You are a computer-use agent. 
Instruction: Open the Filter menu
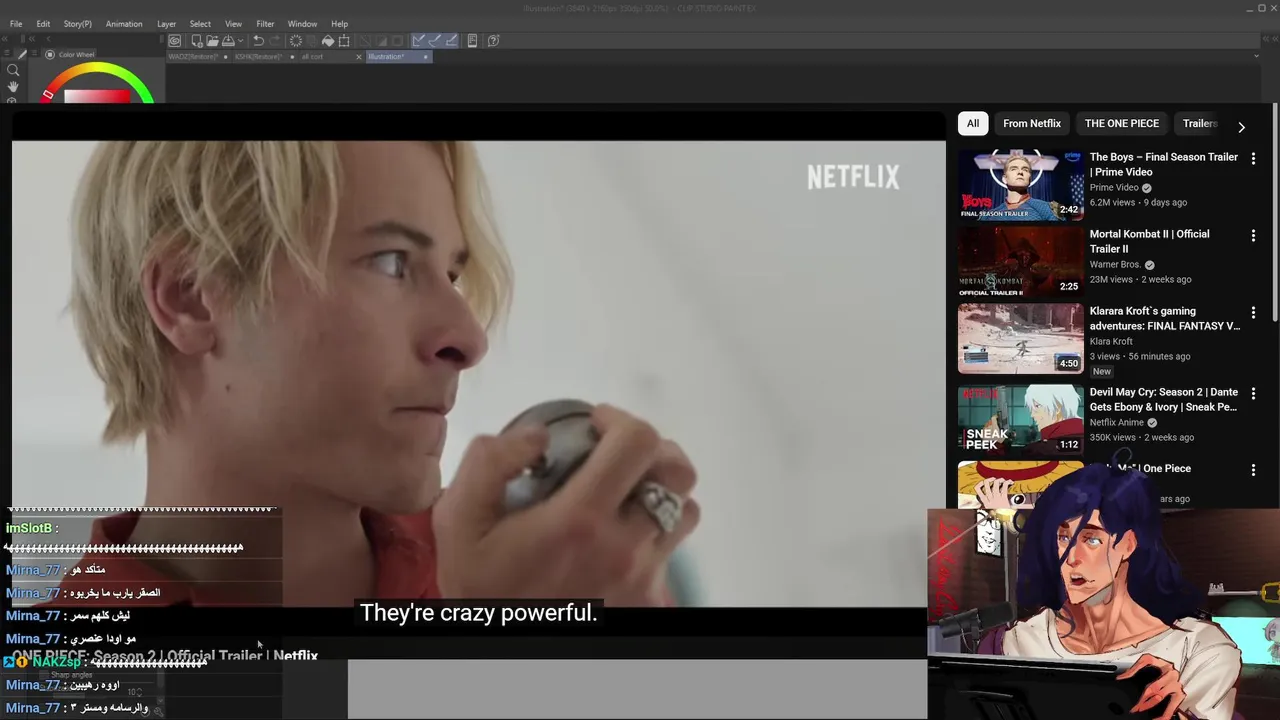pyautogui.click(x=265, y=24)
